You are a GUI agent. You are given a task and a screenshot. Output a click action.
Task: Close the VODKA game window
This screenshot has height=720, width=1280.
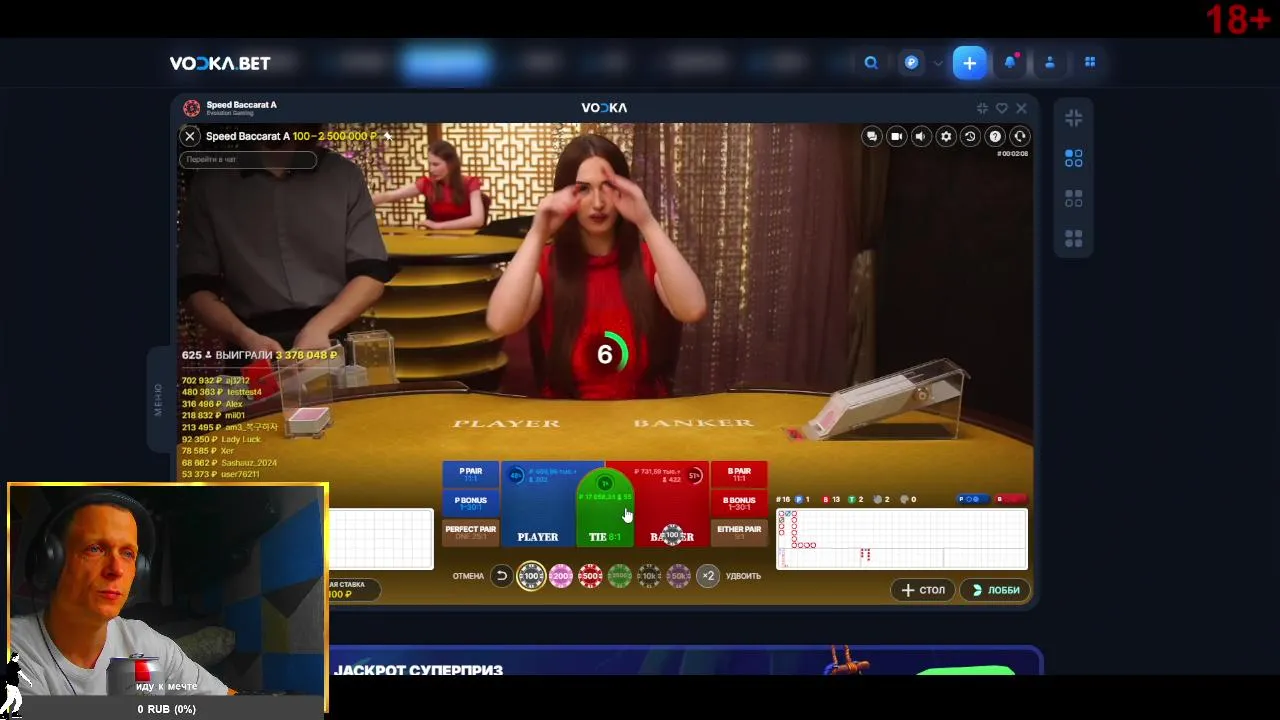(x=1021, y=108)
